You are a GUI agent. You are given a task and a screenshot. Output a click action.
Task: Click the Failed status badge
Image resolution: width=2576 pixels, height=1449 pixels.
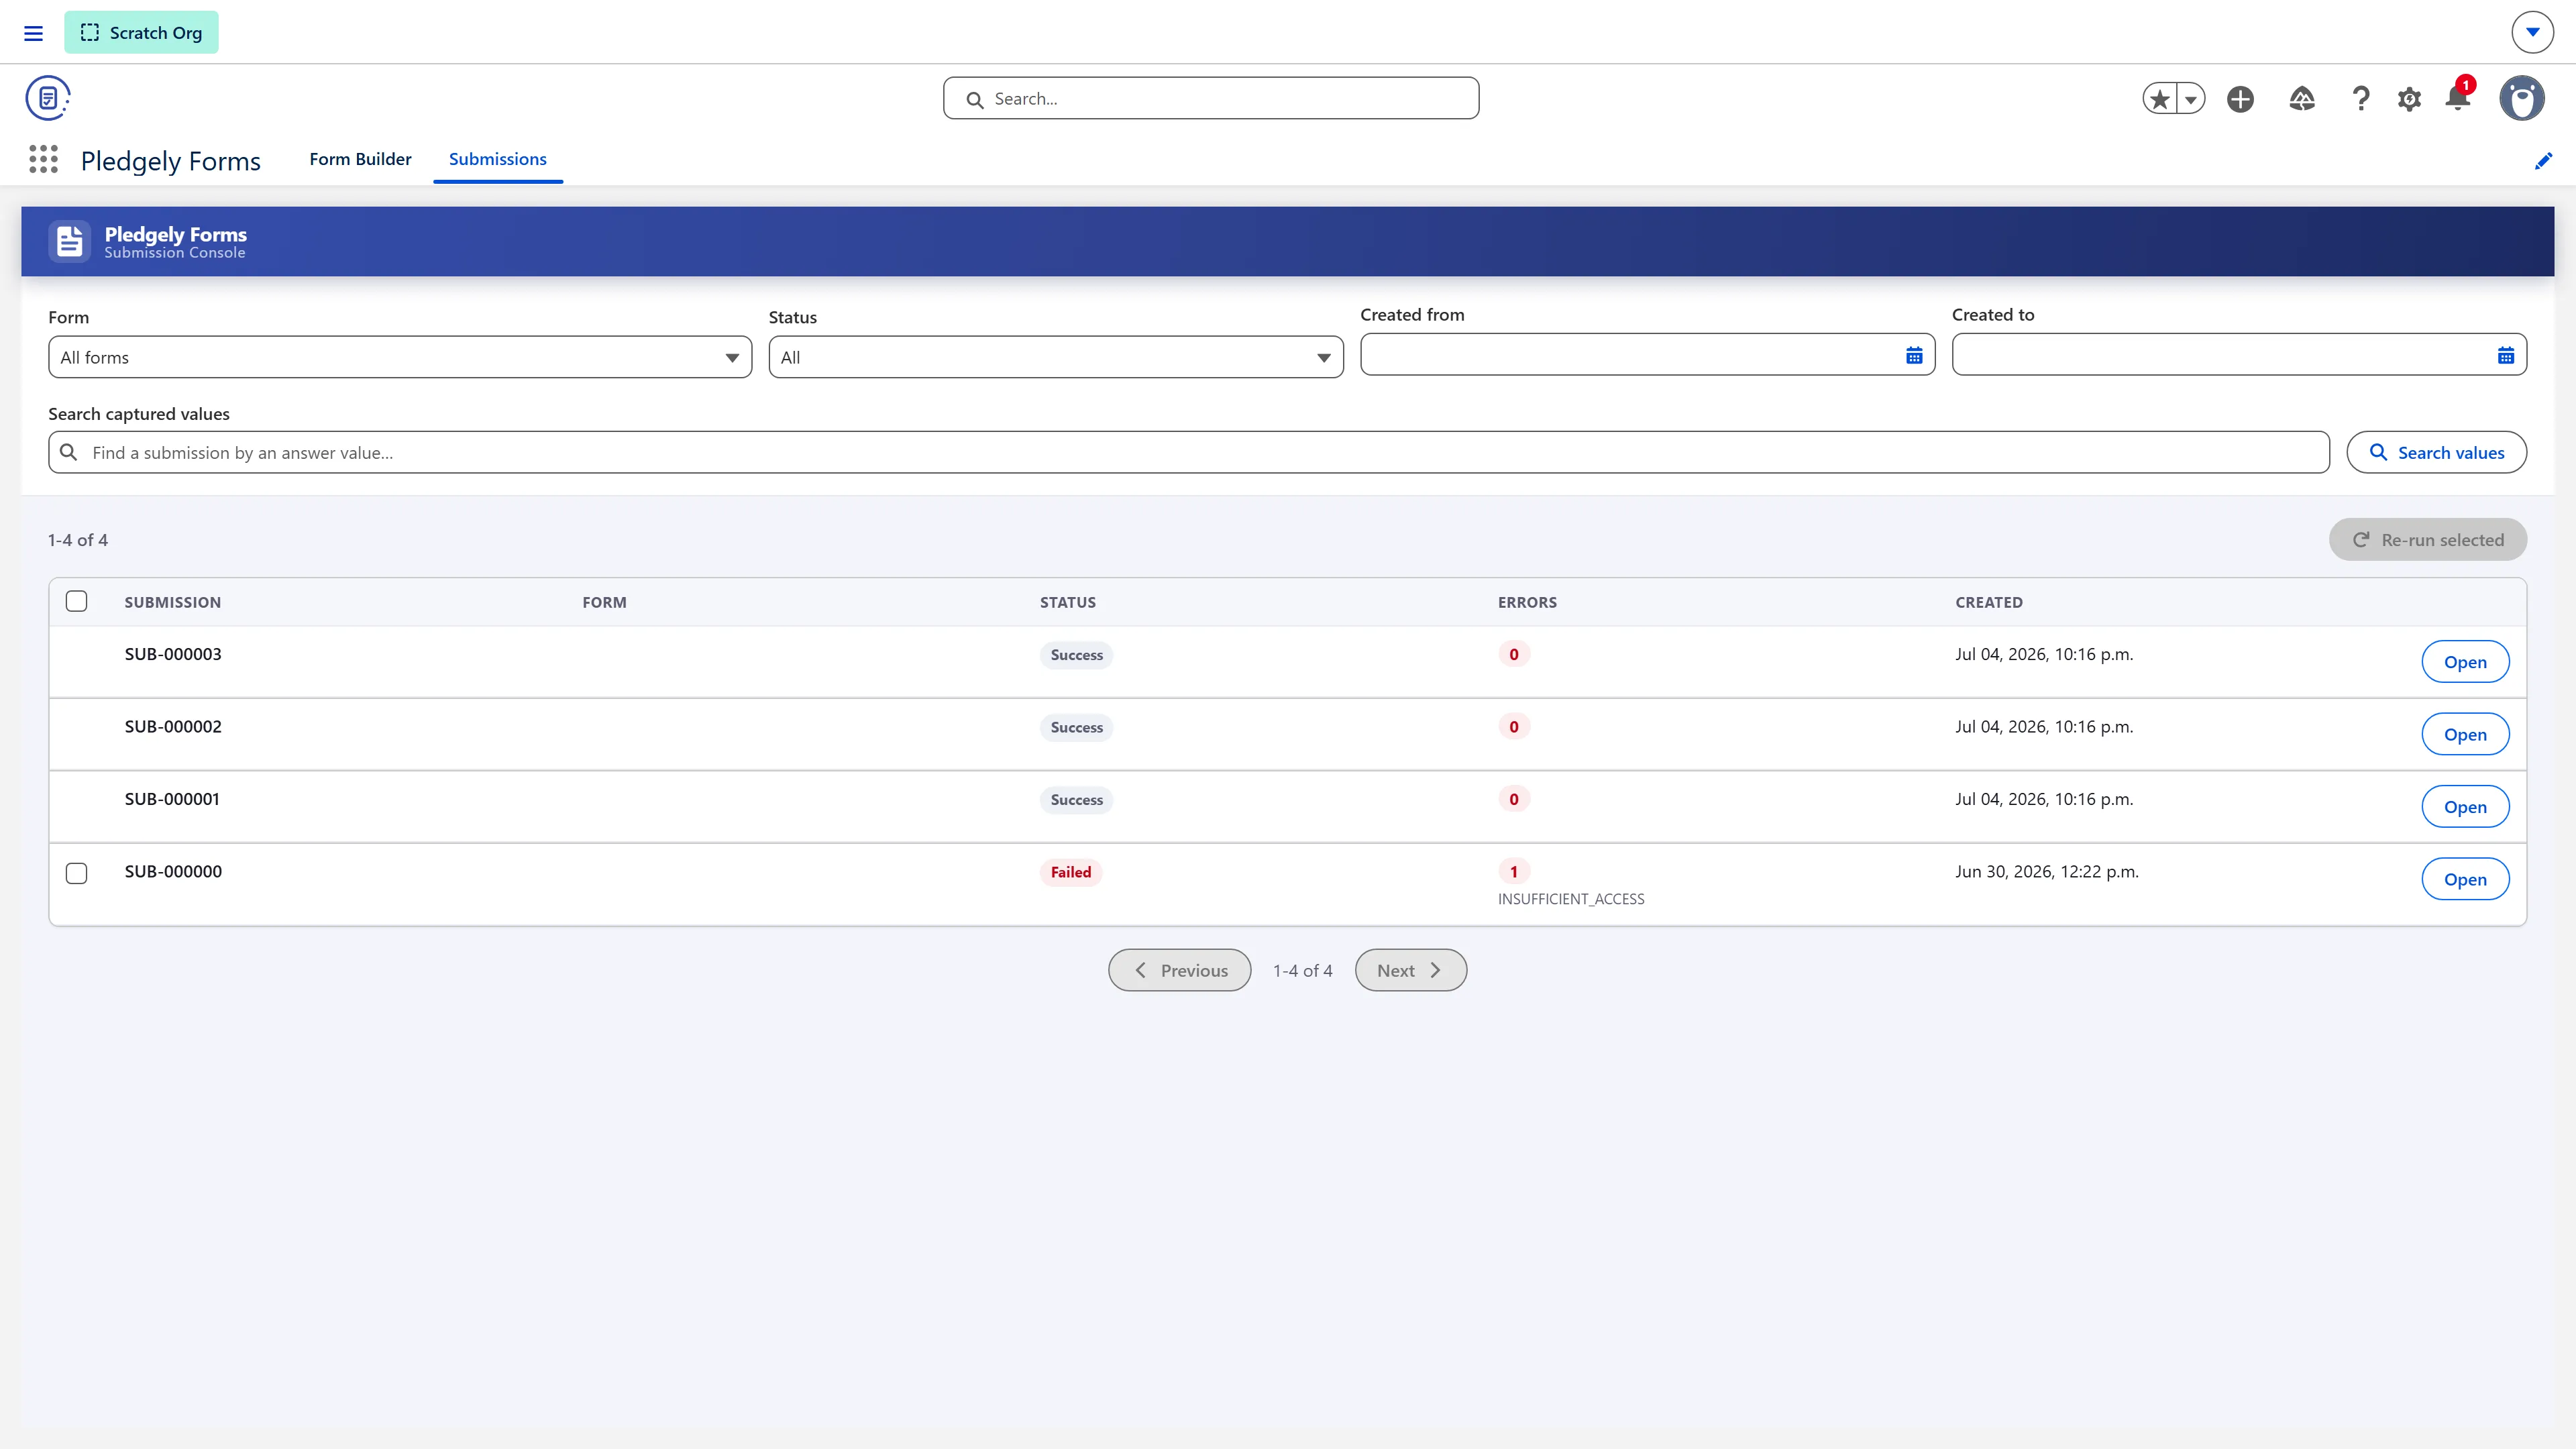click(x=1070, y=872)
